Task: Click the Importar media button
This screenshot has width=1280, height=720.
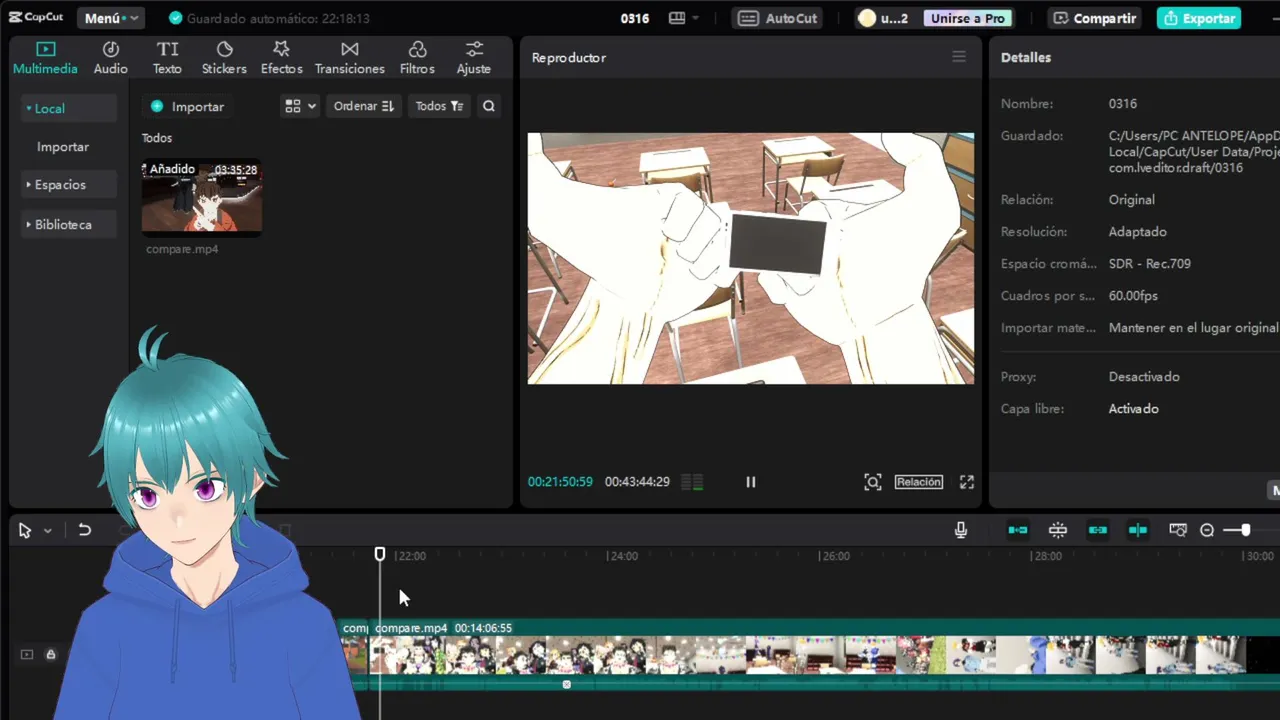Action: coord(187,106)
